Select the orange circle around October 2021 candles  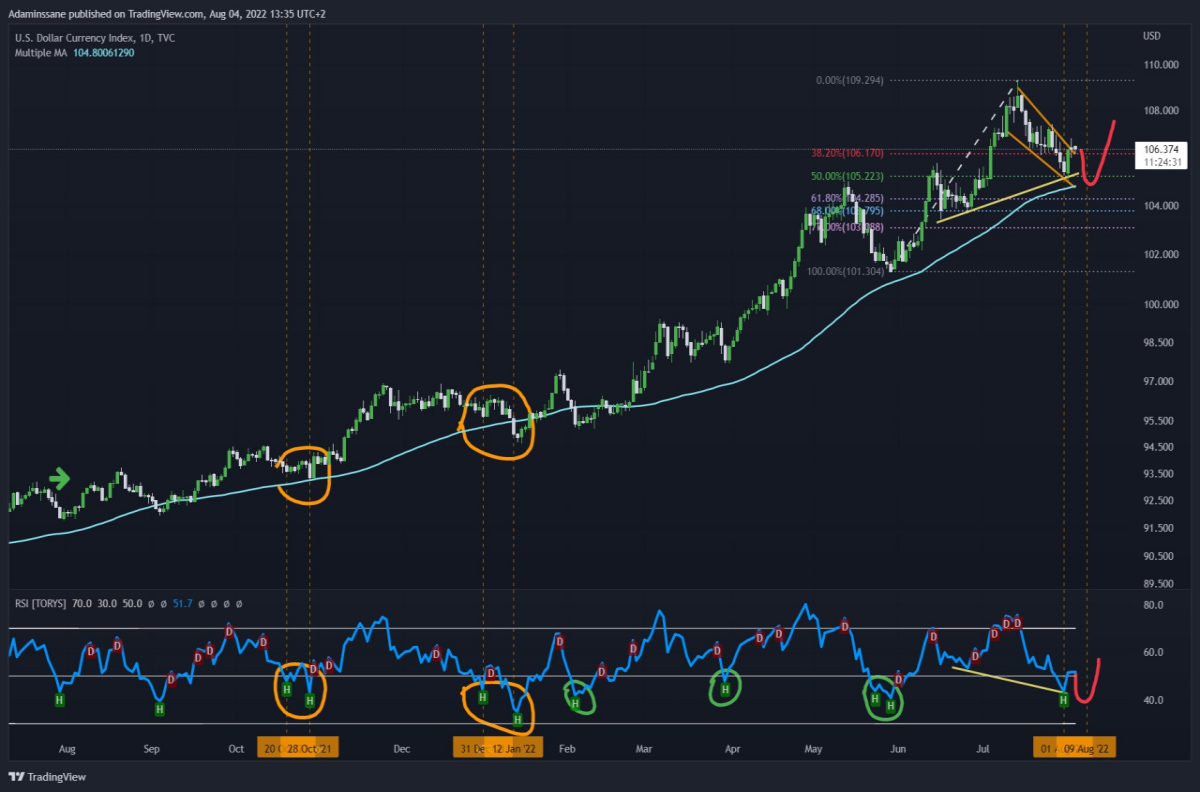pyautogui.click(x=302, y=474)
